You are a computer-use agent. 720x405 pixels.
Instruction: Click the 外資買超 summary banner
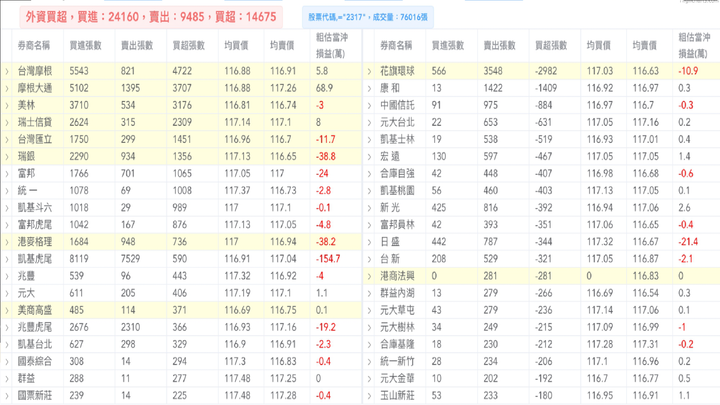tap(151, 17)
